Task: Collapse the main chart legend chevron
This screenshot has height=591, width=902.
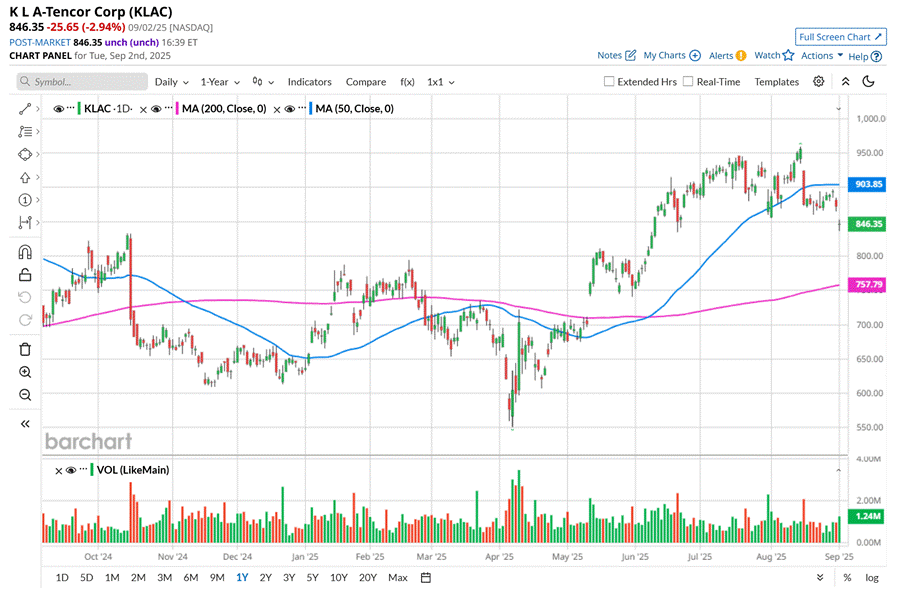Action: point(838,109)
